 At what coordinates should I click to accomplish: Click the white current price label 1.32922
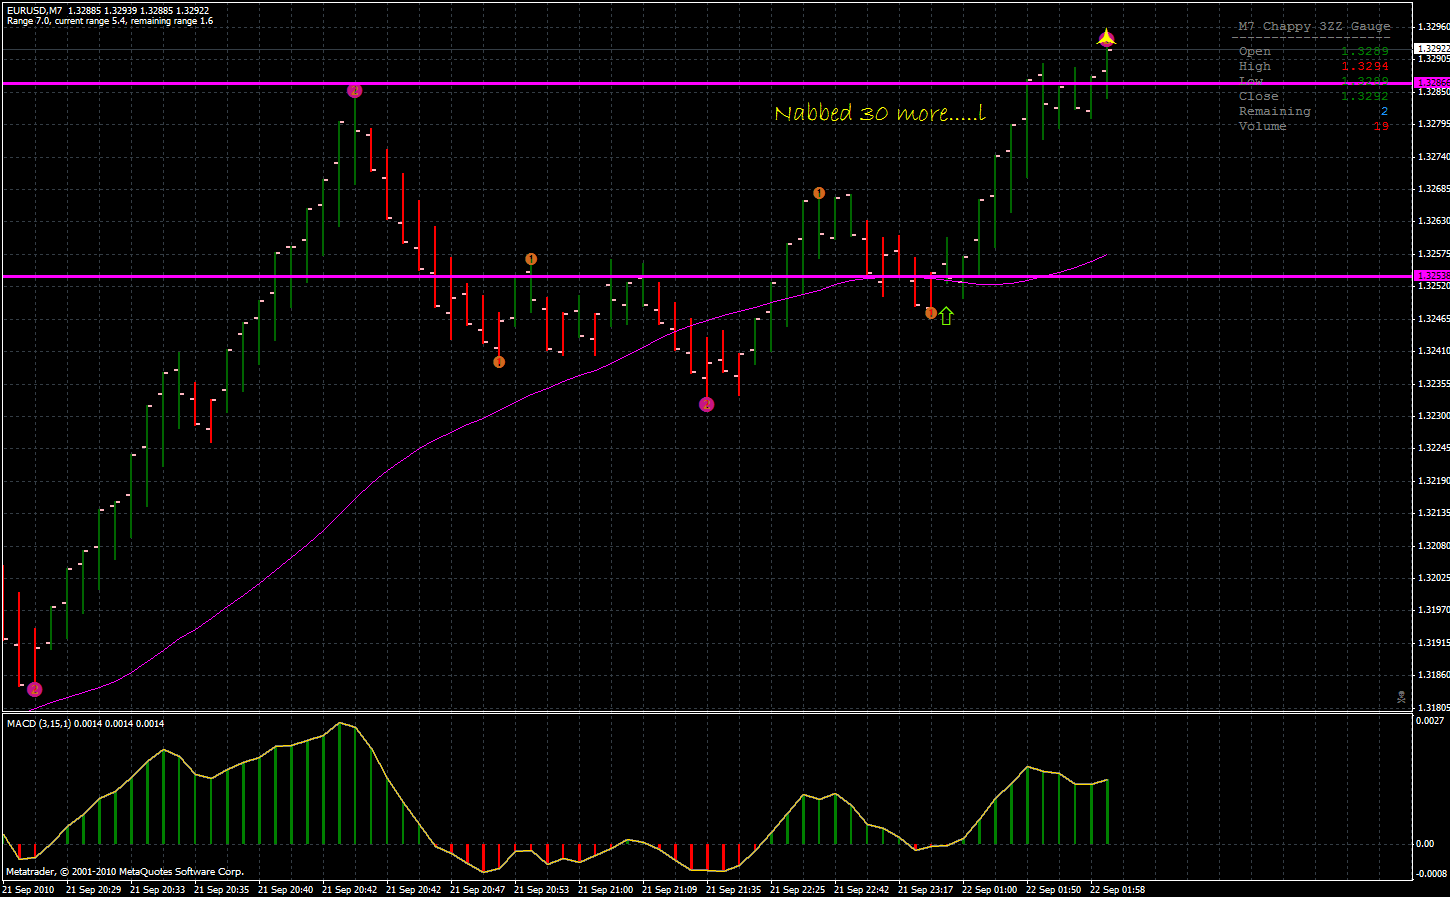click(x=1432, y=48)
